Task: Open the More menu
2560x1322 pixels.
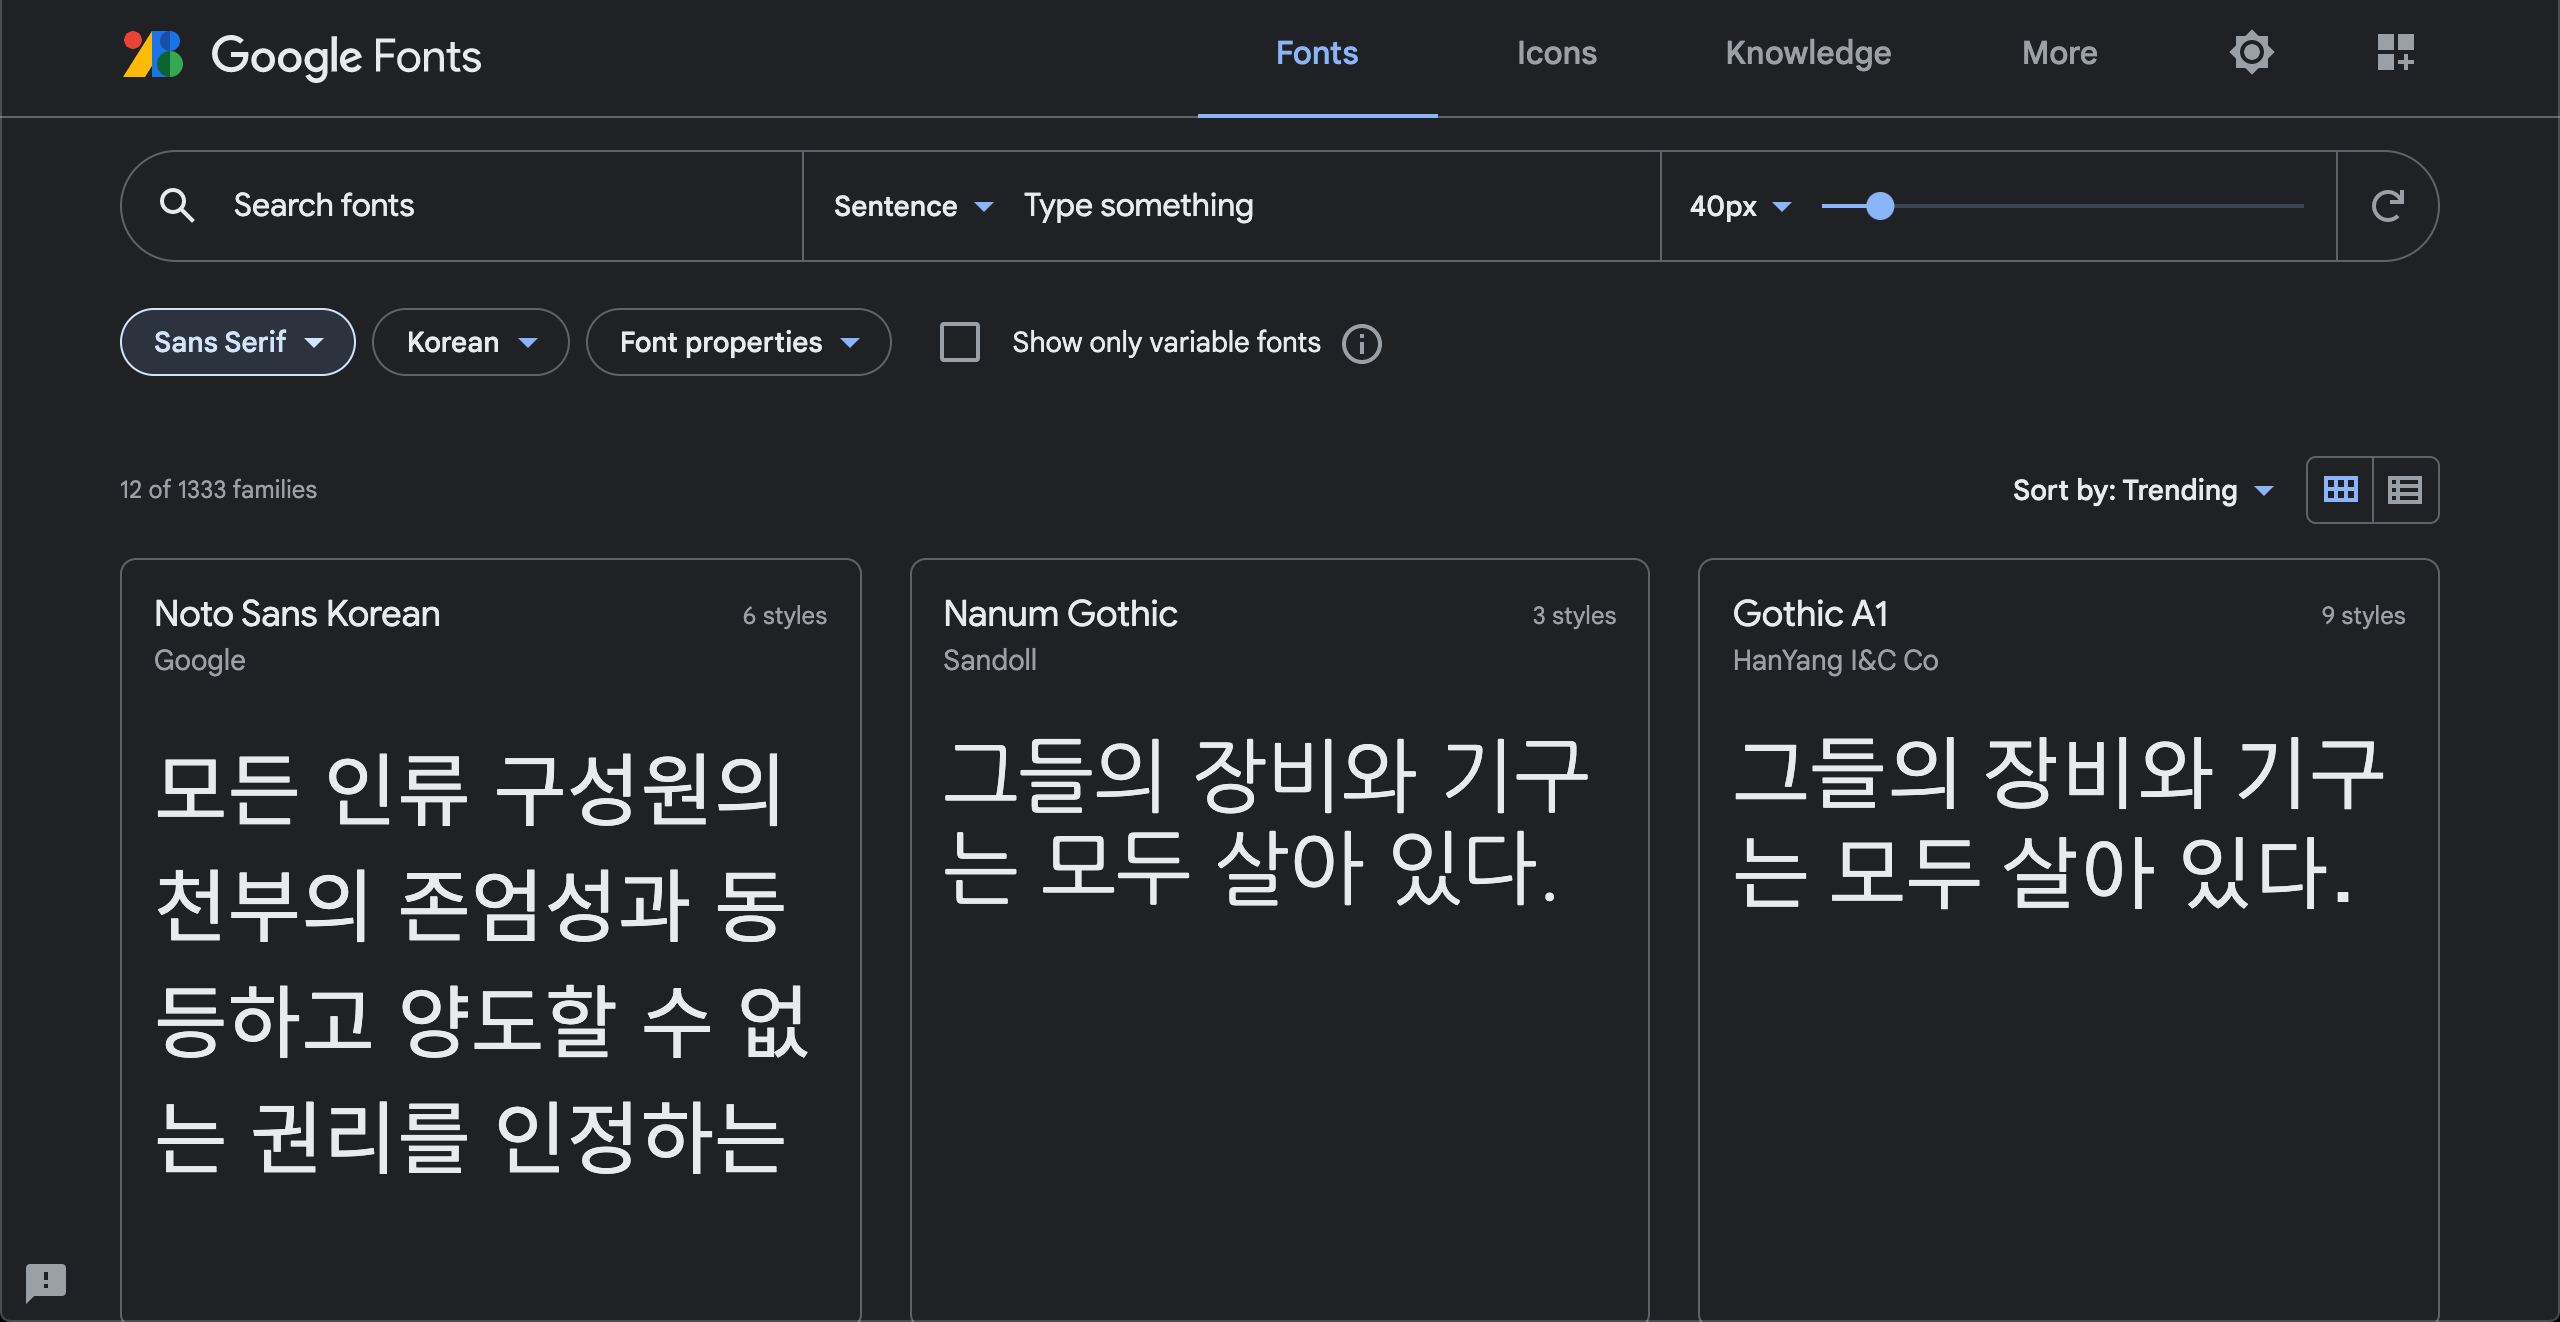Action: pos(2059,53)
